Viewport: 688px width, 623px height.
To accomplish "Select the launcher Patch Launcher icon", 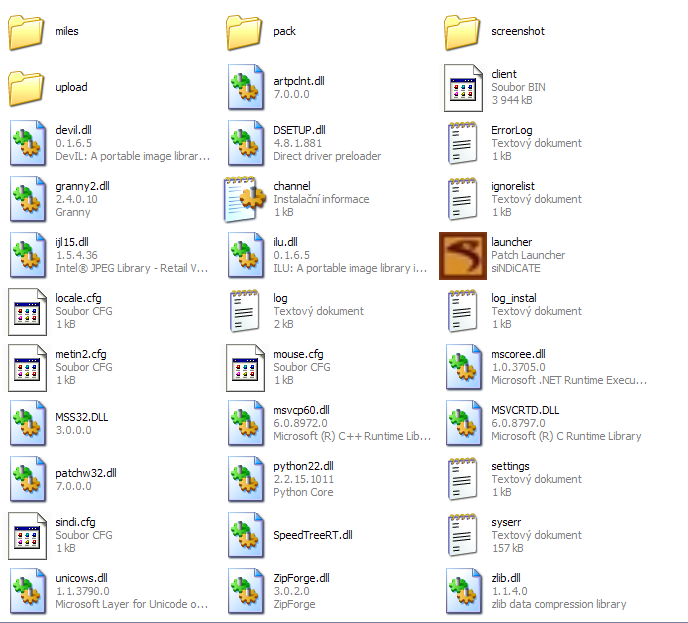I will [x=463, y=256].
